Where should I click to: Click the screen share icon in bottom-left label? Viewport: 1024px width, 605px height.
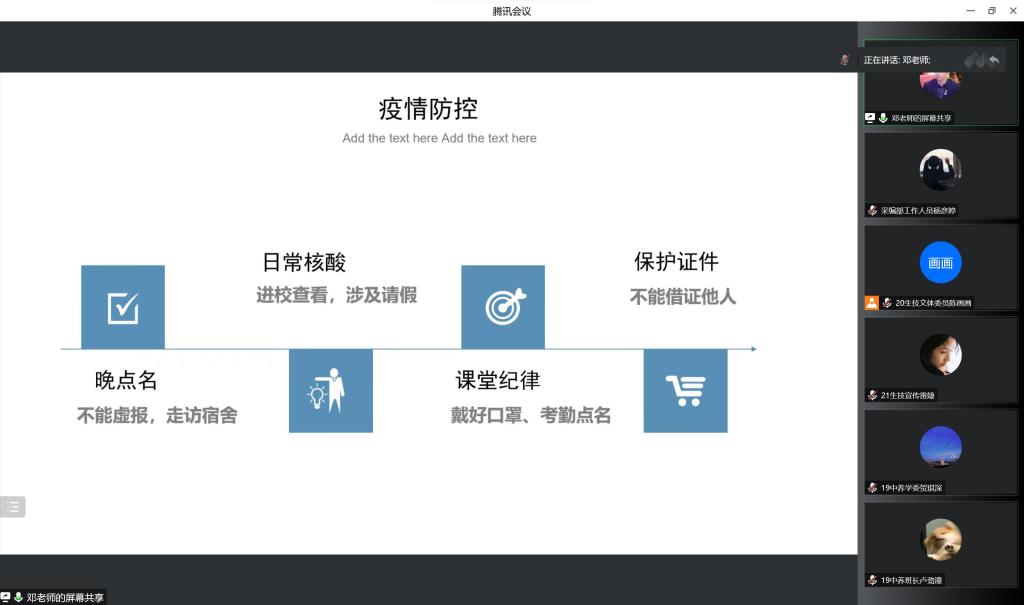(x=6, y=597)
